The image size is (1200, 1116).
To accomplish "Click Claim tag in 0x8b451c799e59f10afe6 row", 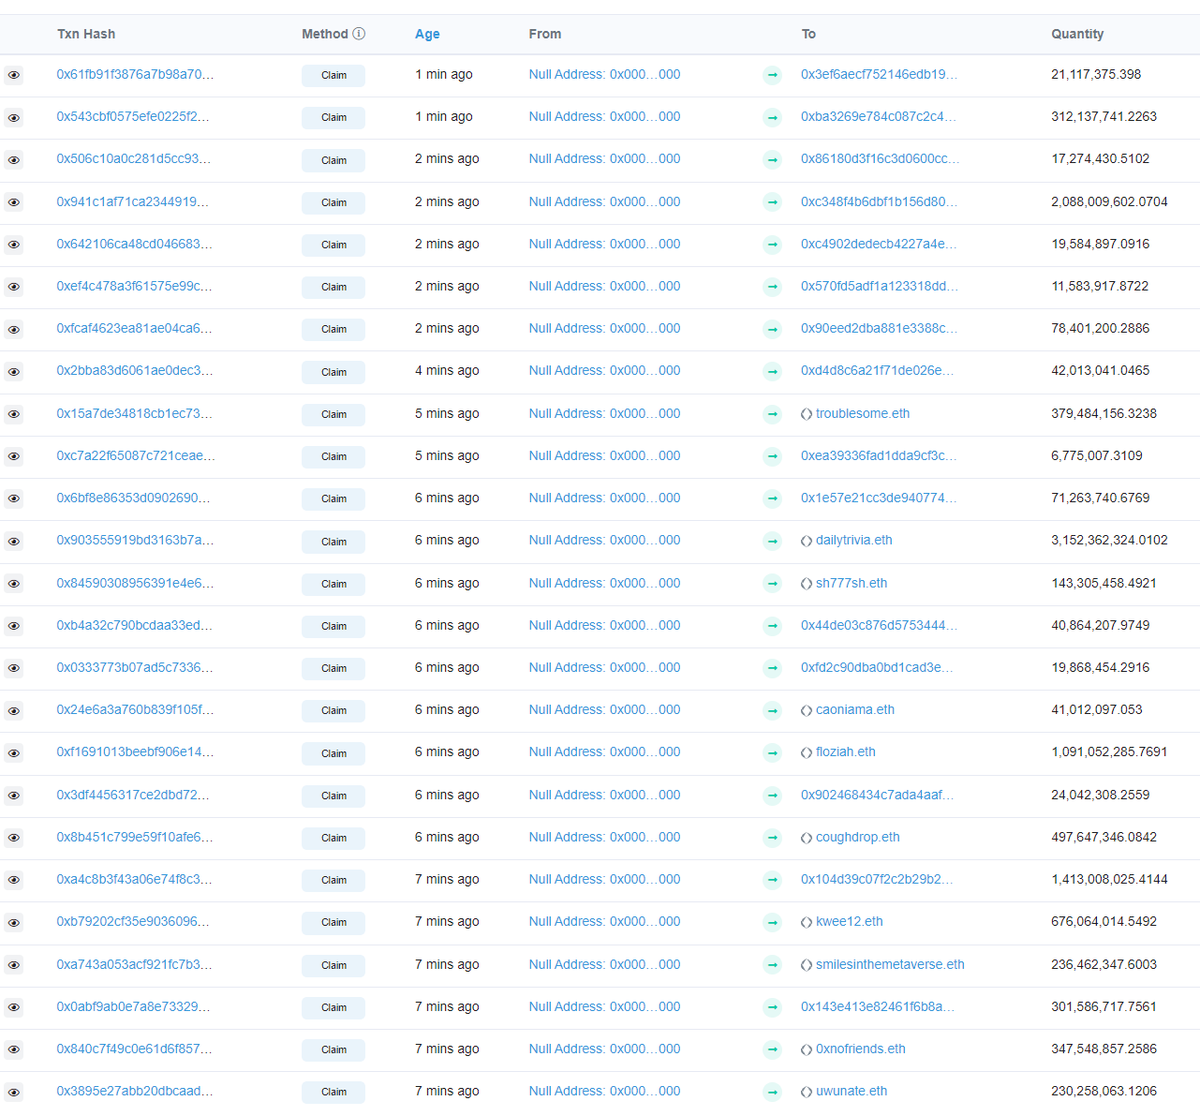I will point(333,838).
